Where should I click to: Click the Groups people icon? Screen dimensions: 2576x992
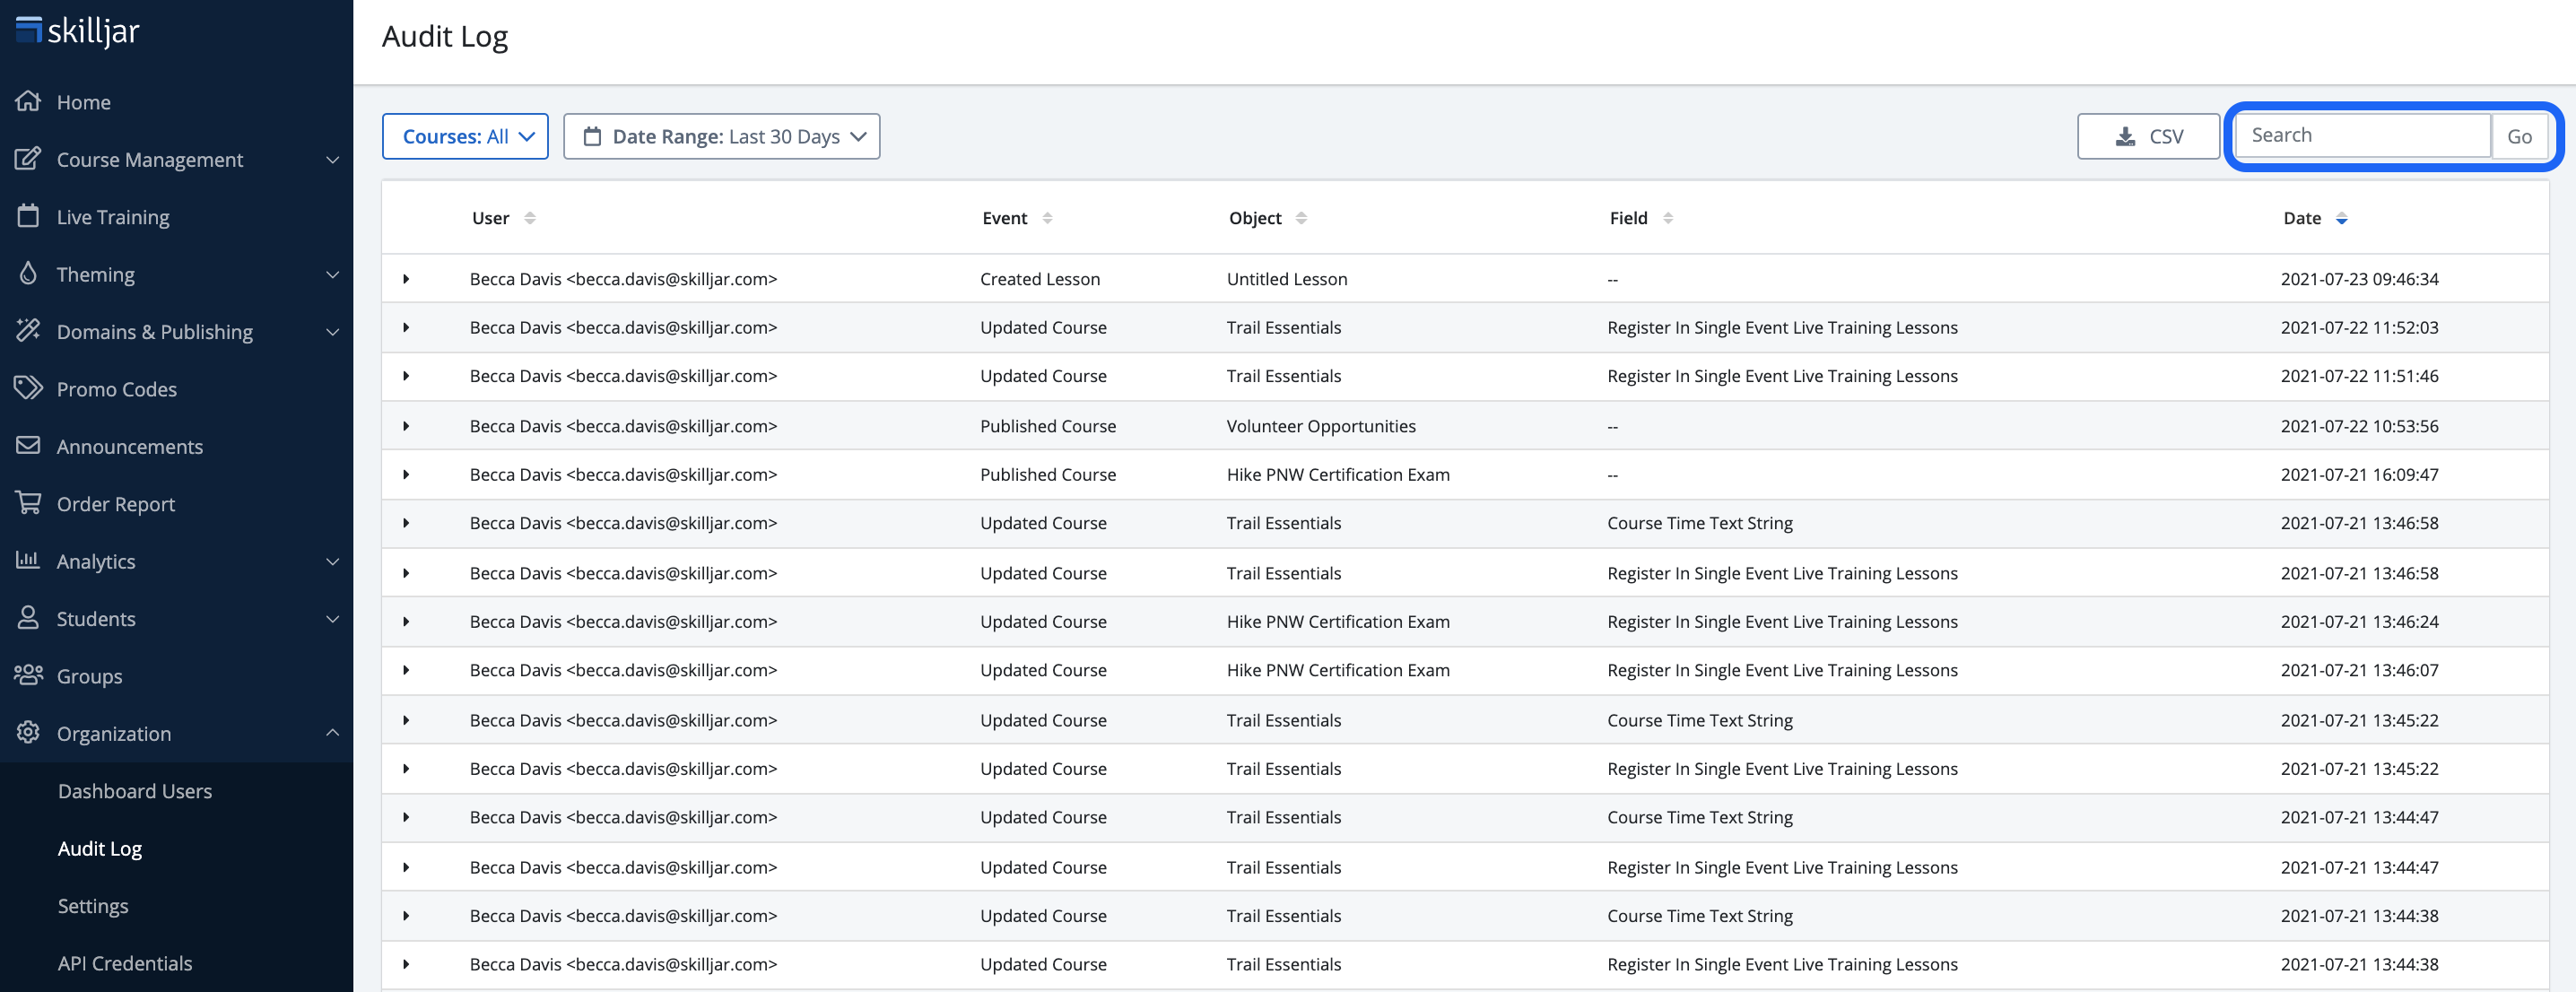click(x=28, y=675)
